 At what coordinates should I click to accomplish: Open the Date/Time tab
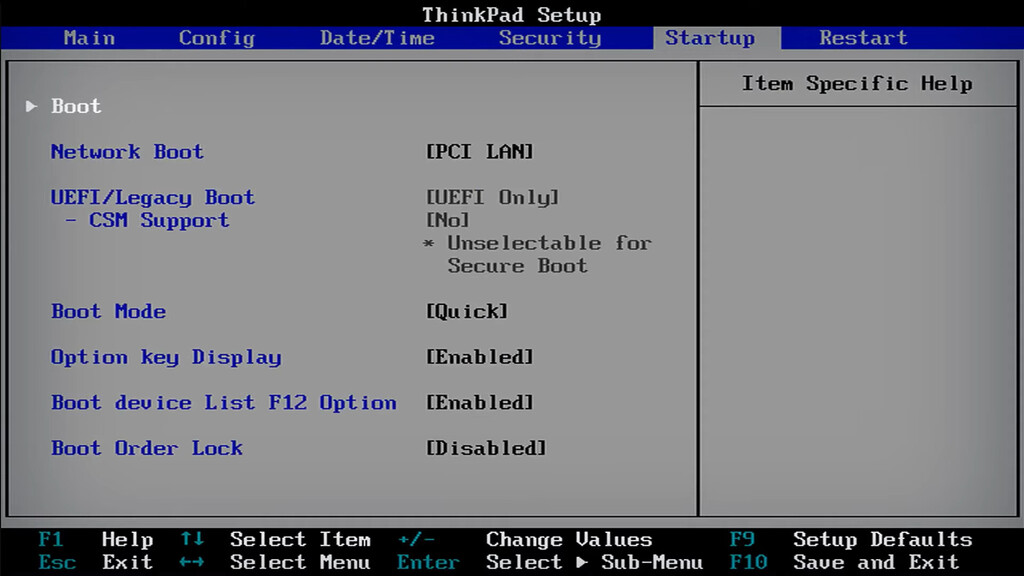coord(377,38)
